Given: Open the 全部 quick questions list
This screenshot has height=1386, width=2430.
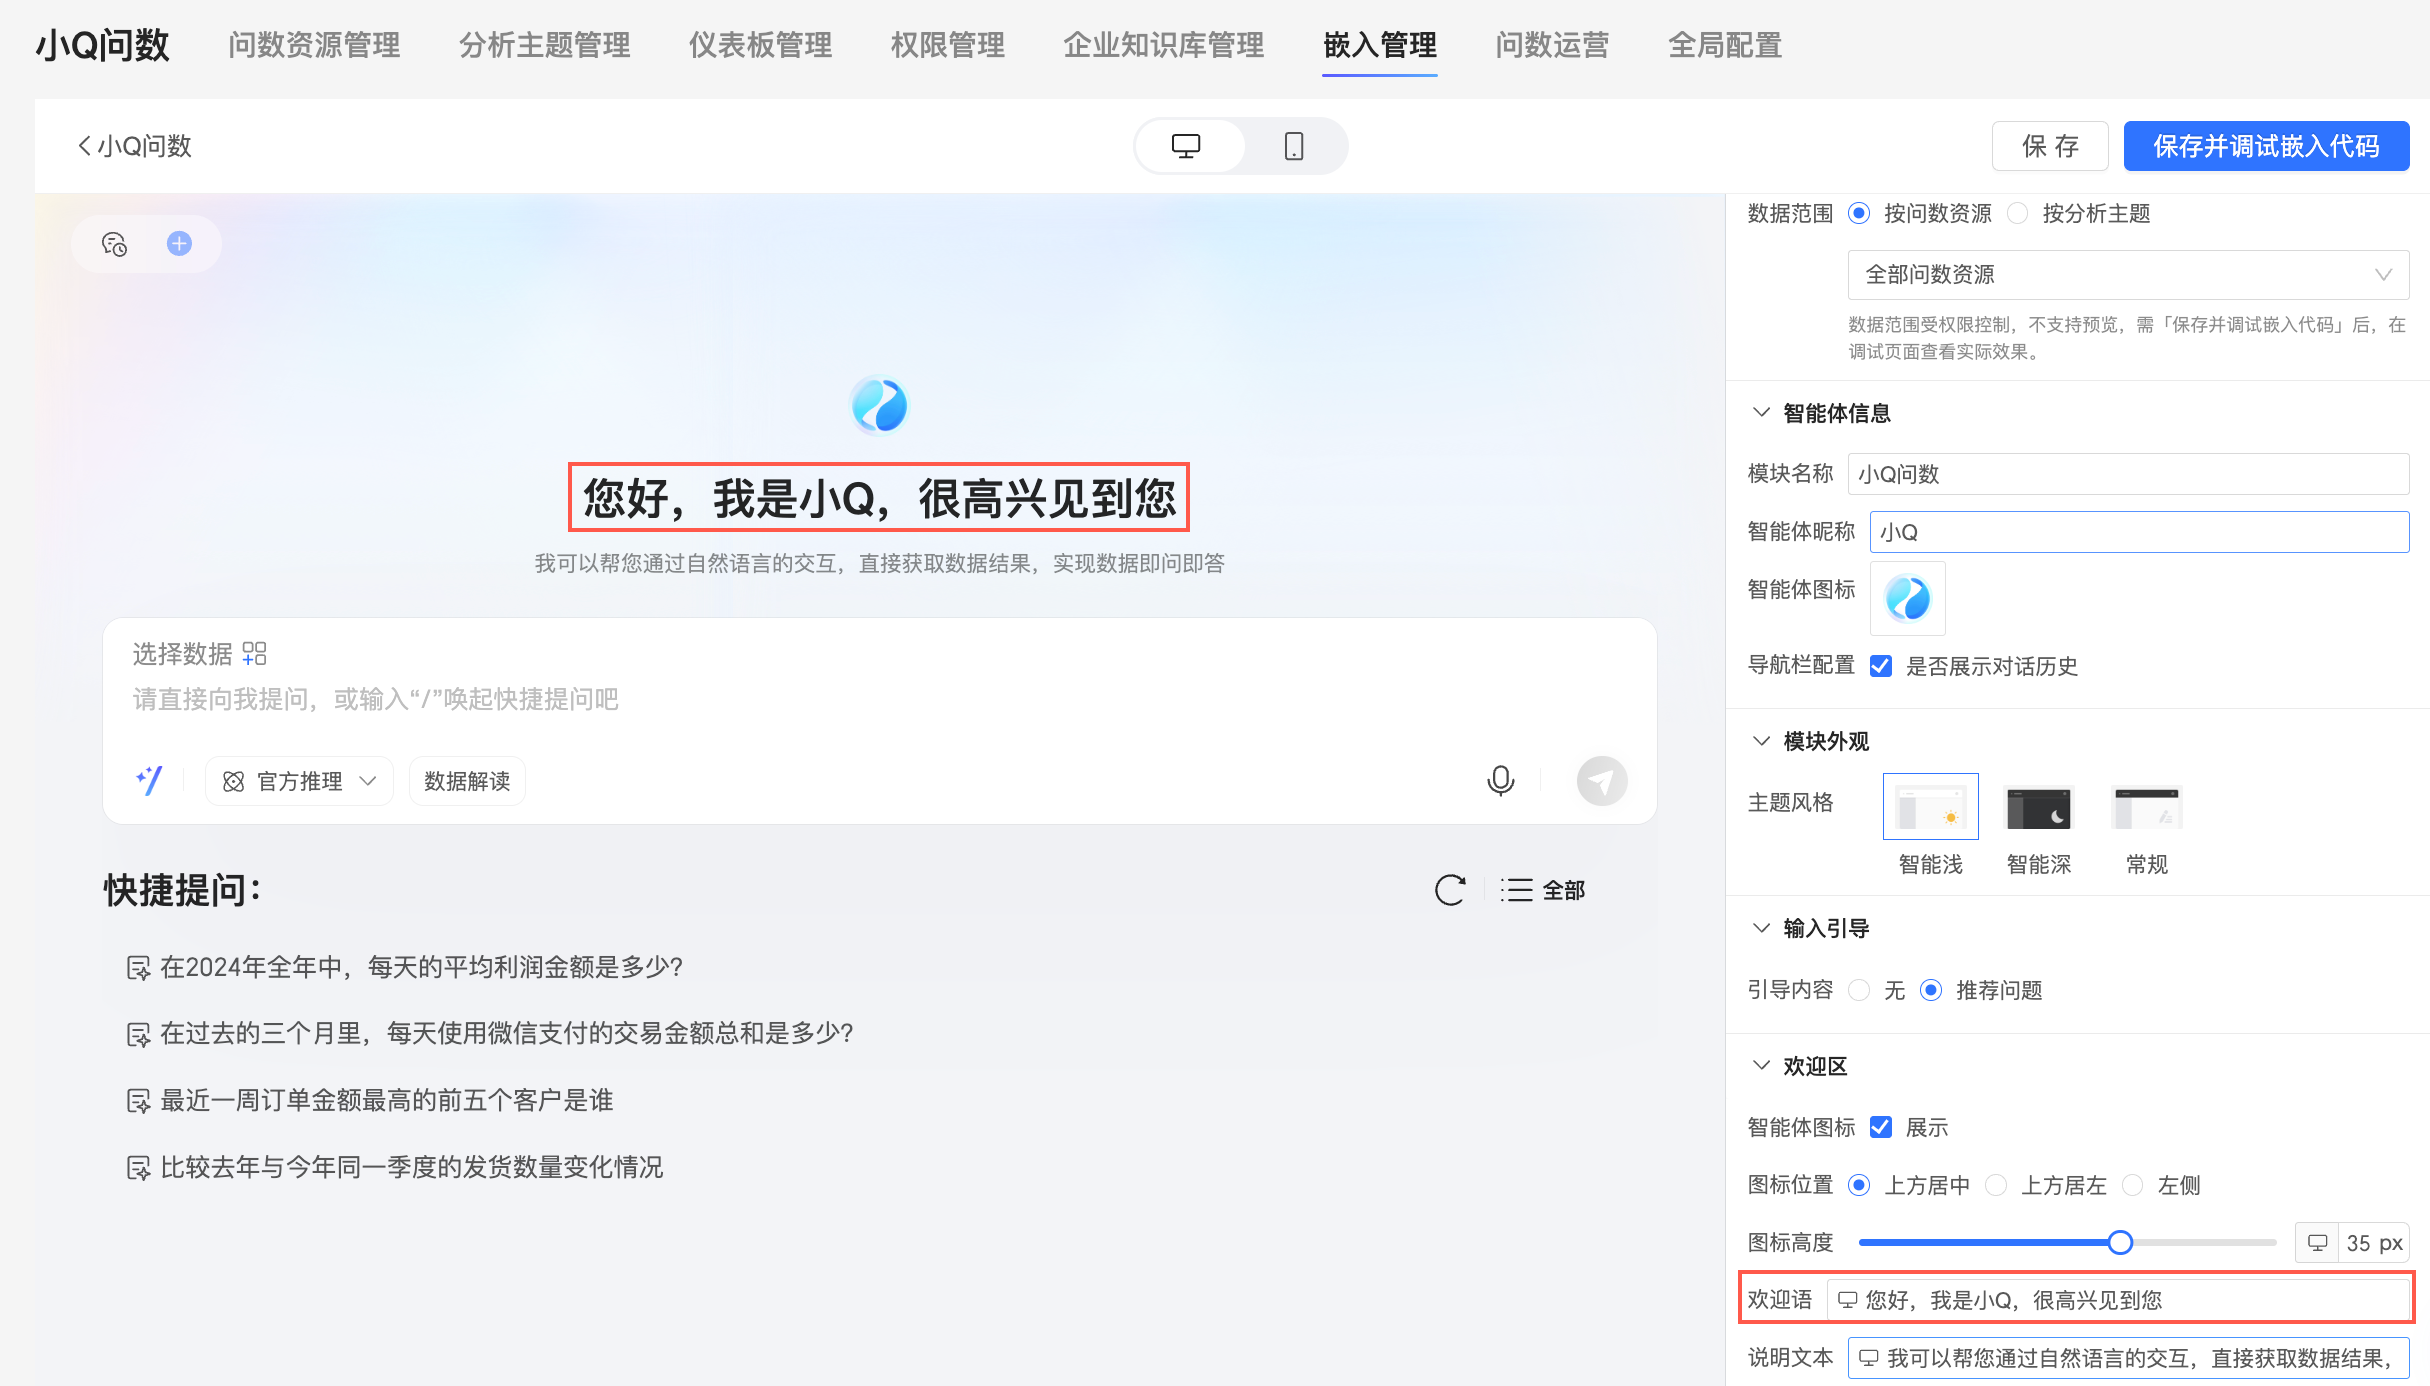Looking at the screenshot, I should (x=1543, y=890).
